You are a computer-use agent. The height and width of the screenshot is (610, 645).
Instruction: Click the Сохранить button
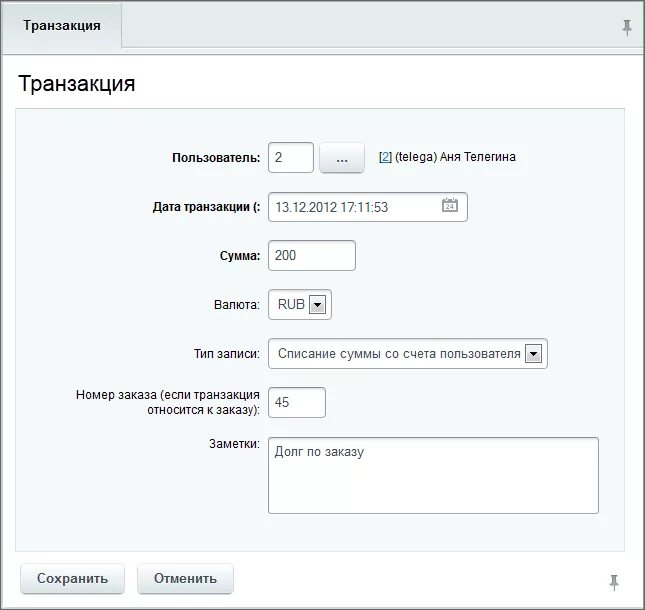click(x=72, y=578)
